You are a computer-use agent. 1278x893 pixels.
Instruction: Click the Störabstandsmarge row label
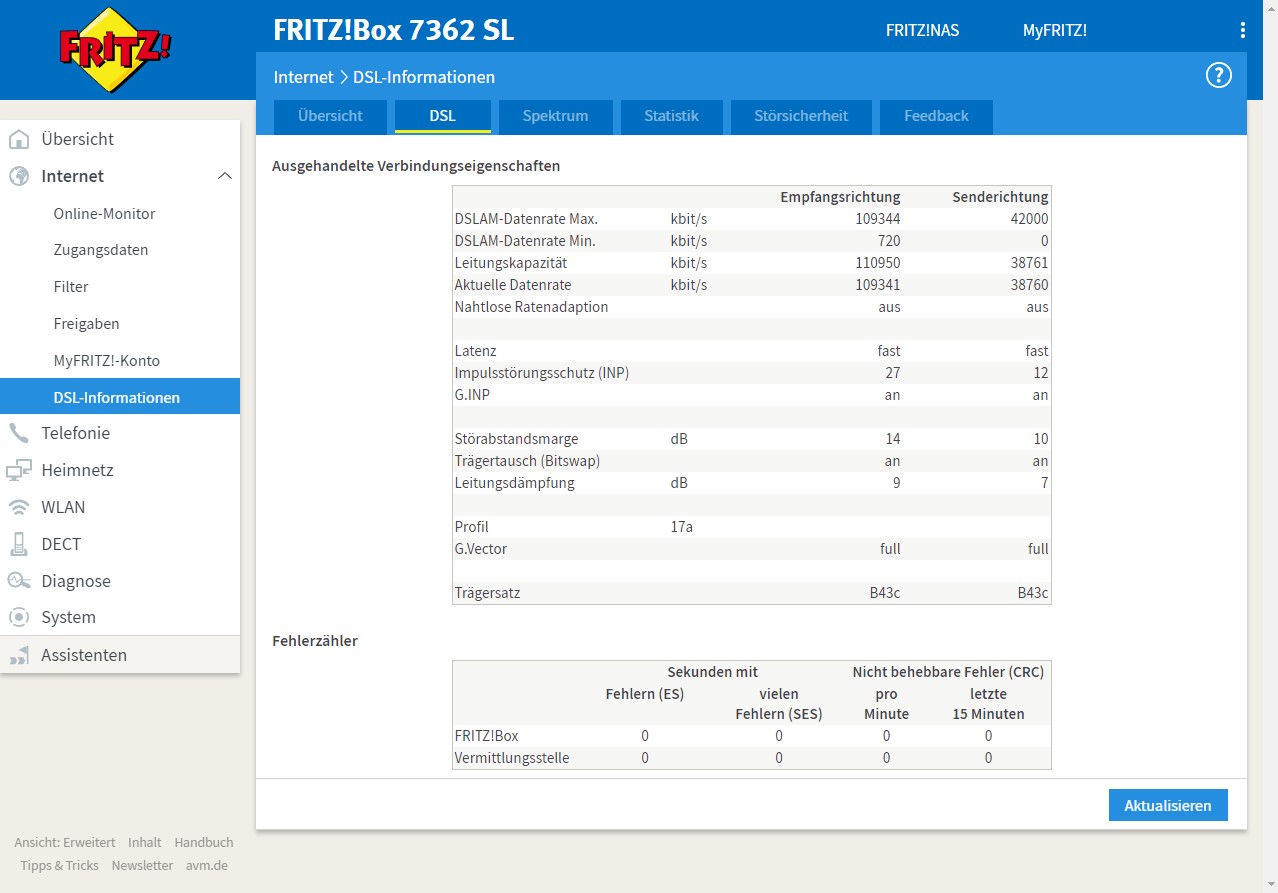pos(516,439)
